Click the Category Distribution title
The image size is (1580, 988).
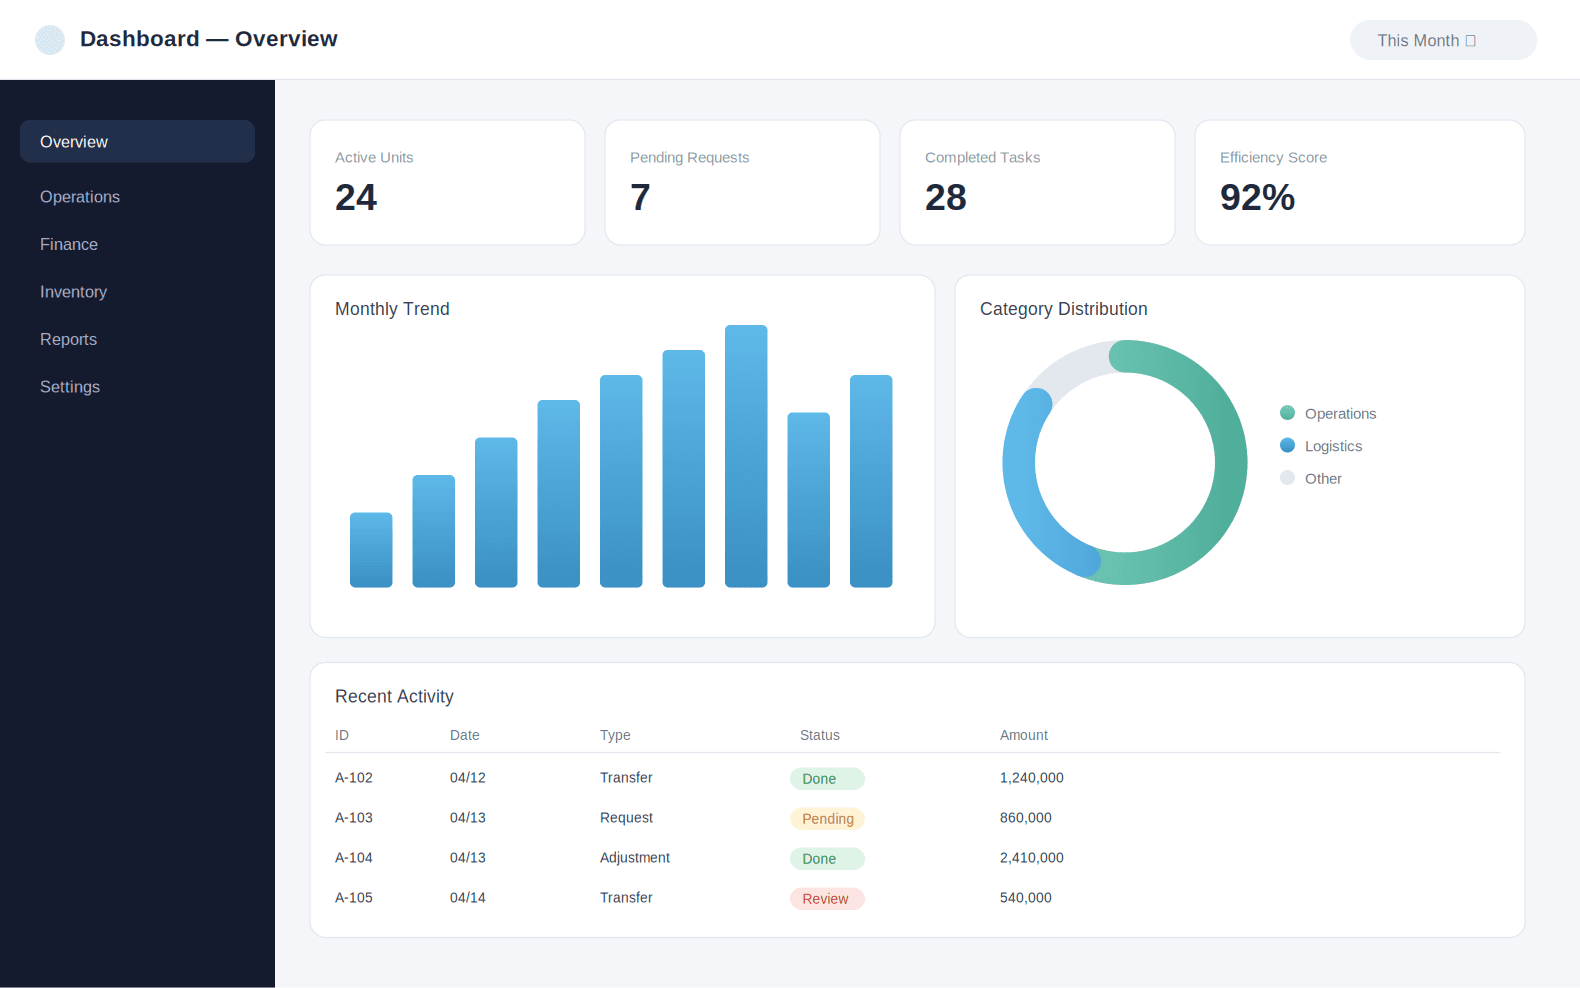click(x=1064, y=309)
